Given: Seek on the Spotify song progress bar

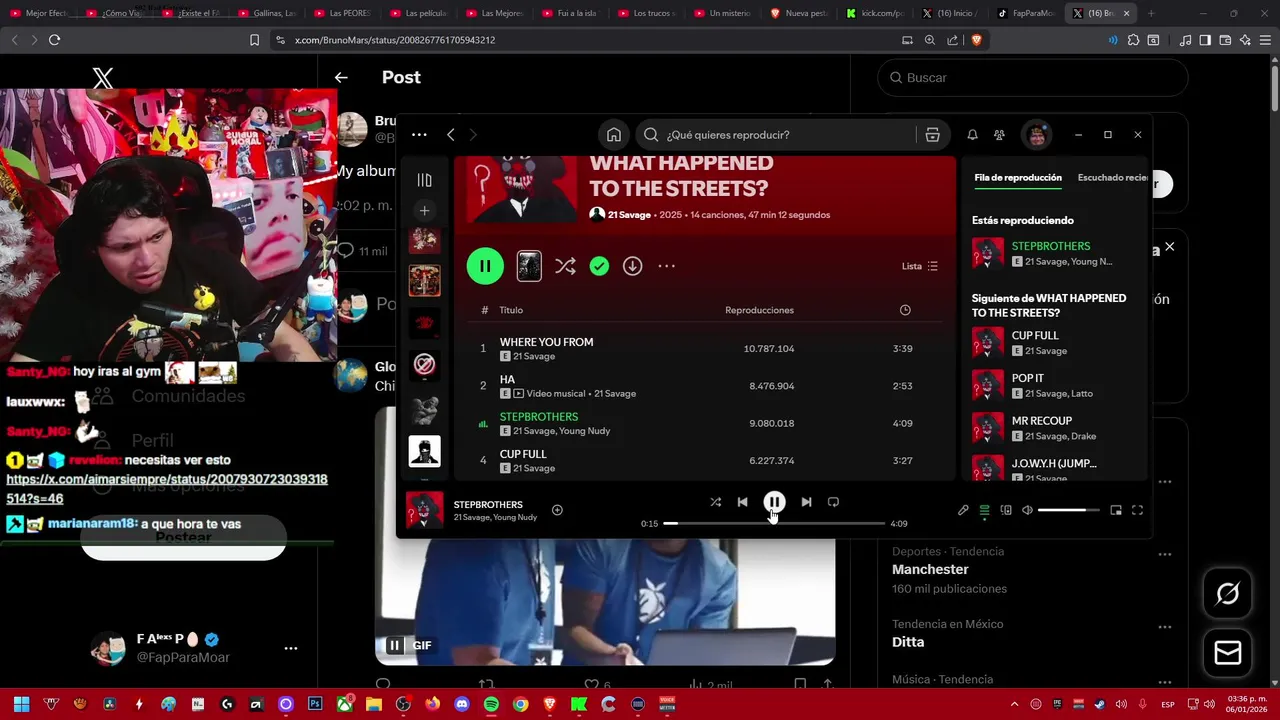Looking at the screenshot, I should (x=774, y=523).
